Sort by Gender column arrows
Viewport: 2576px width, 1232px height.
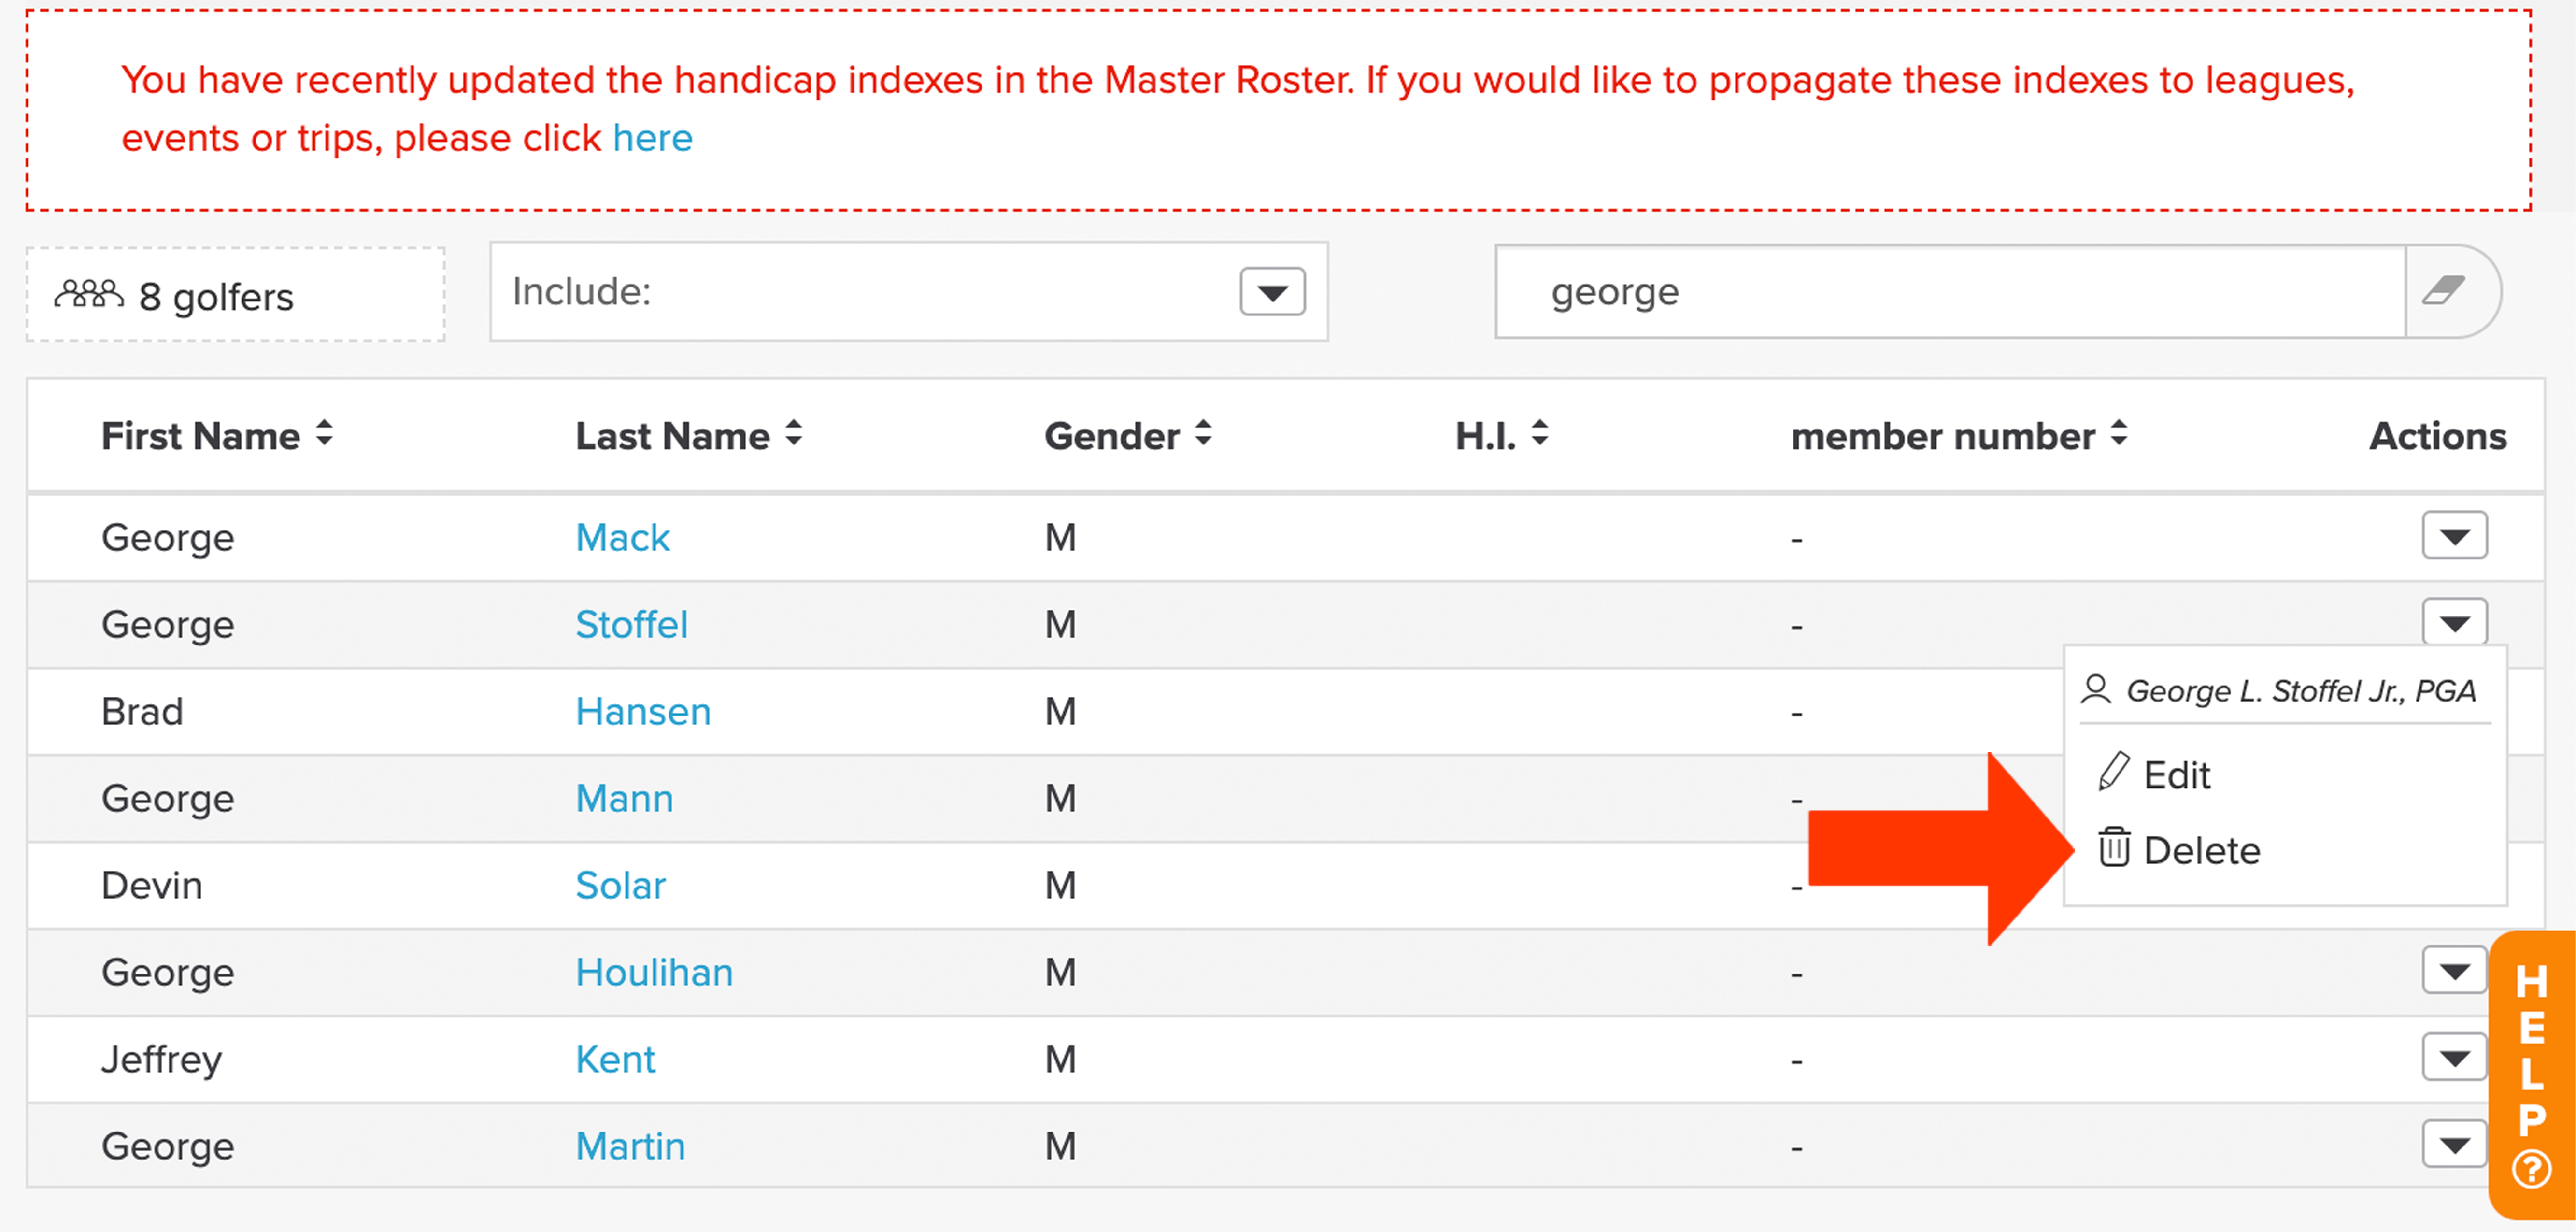(x=1204, y=434)
